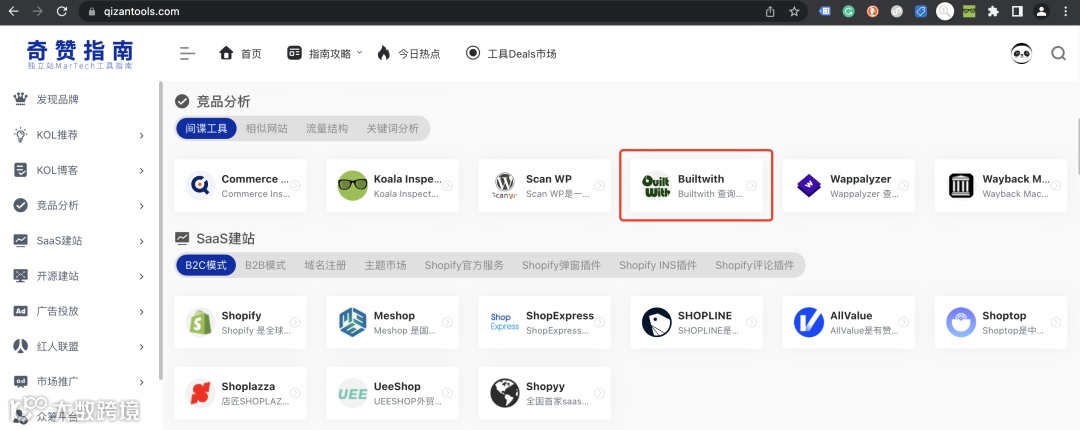This screenshot has width=1080, height=430.
Task: Open the Builtwith tool card
Action: pos(696,185)
